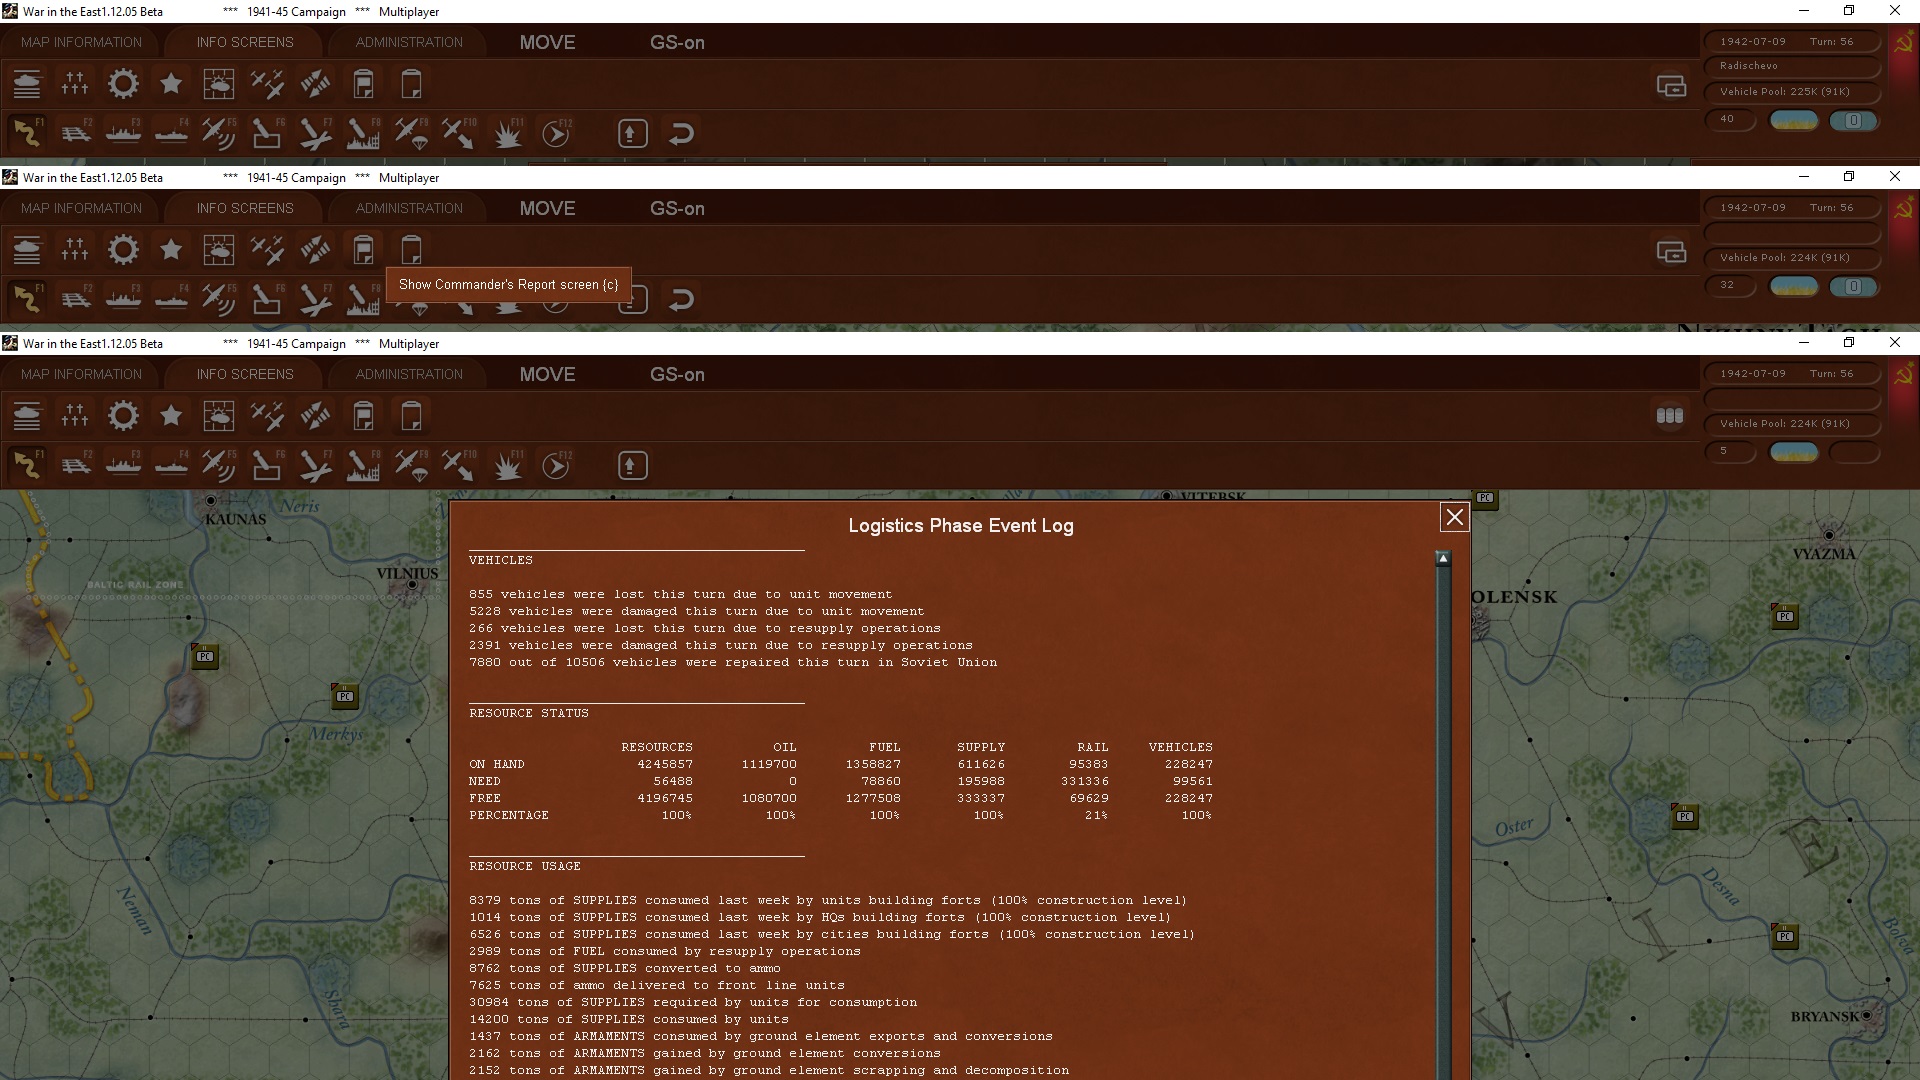
Task: Click three-barrels icon in bottom window
Action: (1670, 416)
